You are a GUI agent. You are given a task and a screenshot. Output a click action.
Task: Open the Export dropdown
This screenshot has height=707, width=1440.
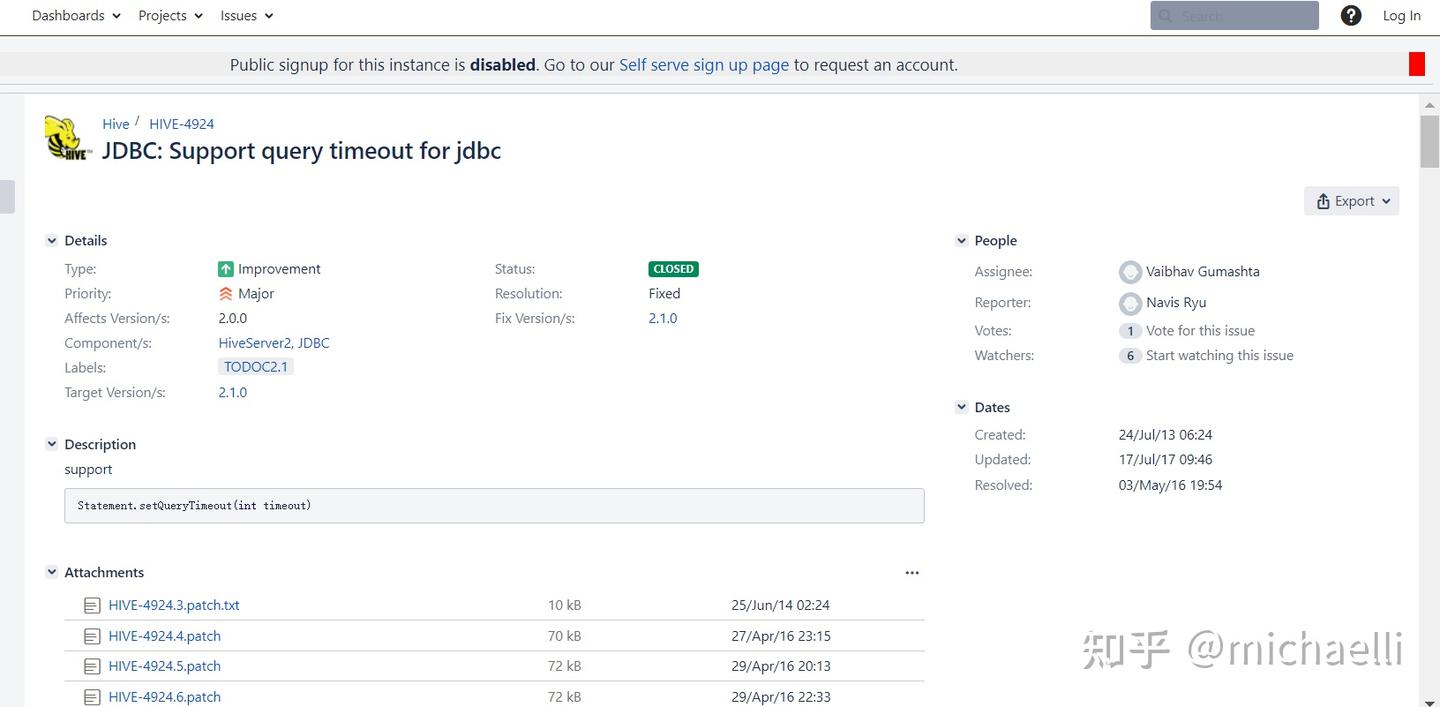click(x=1351, y=201)
